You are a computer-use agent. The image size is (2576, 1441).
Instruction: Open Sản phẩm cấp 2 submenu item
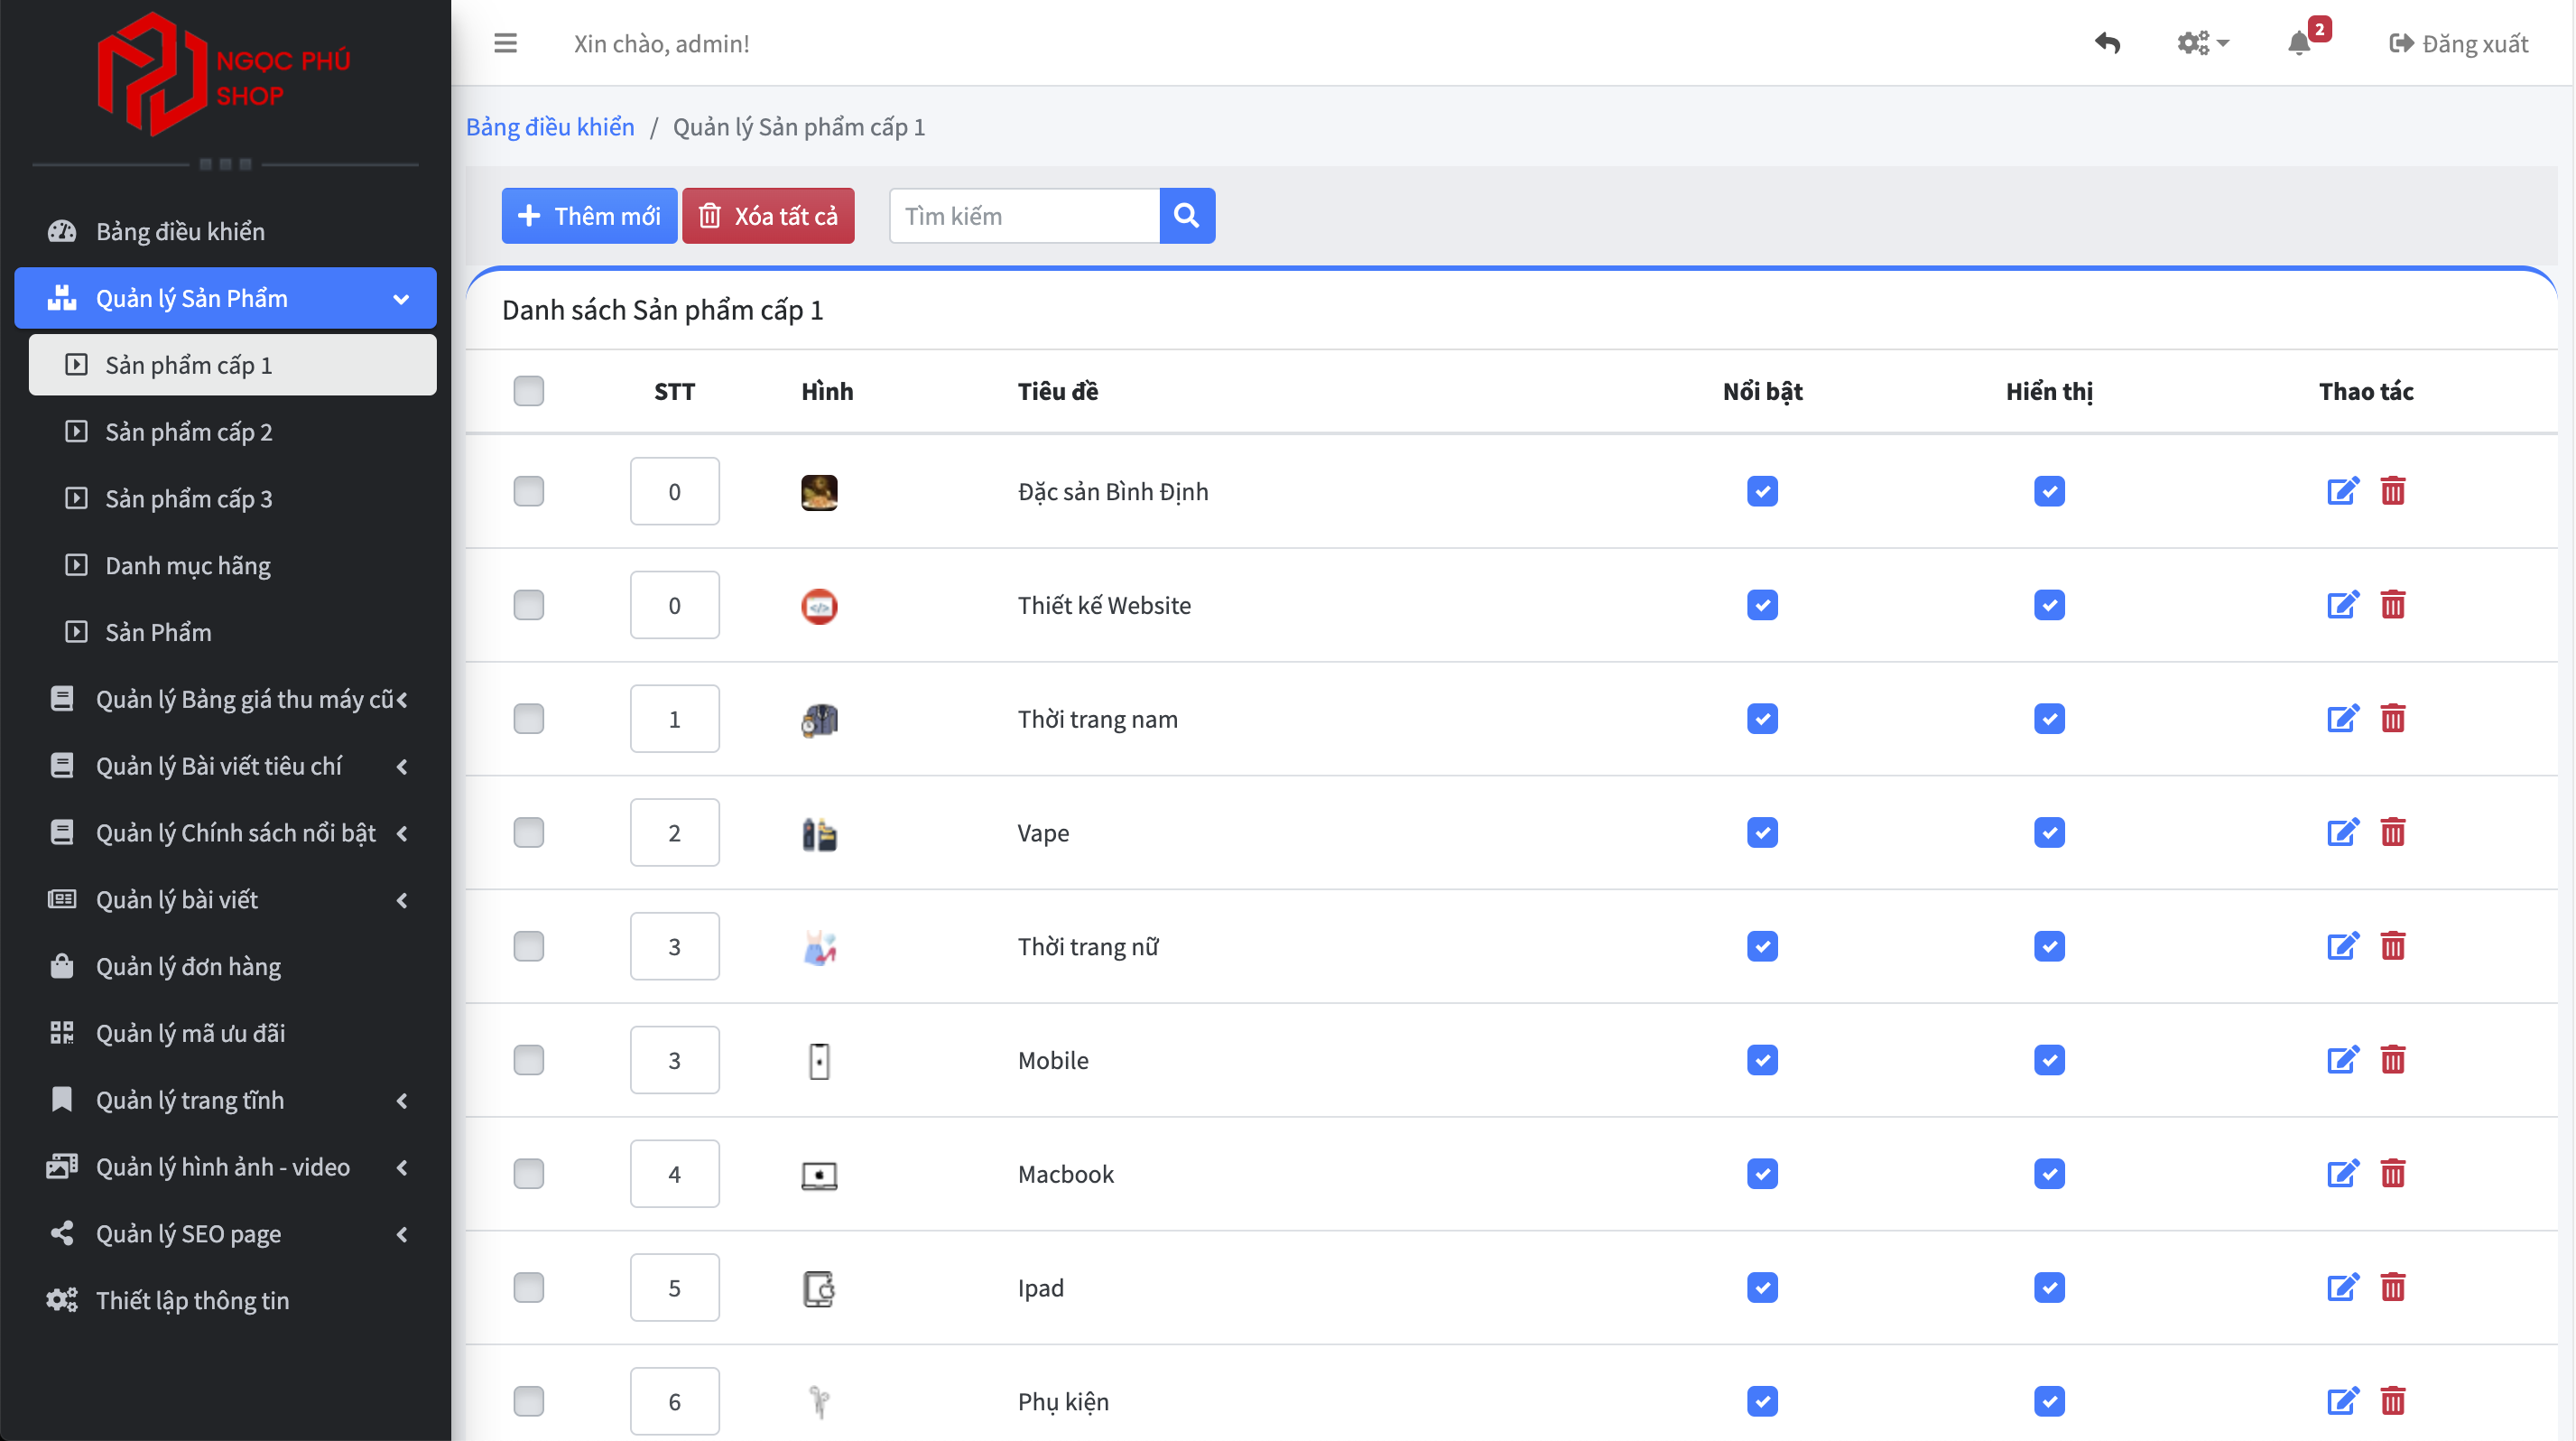pos(189,432)
